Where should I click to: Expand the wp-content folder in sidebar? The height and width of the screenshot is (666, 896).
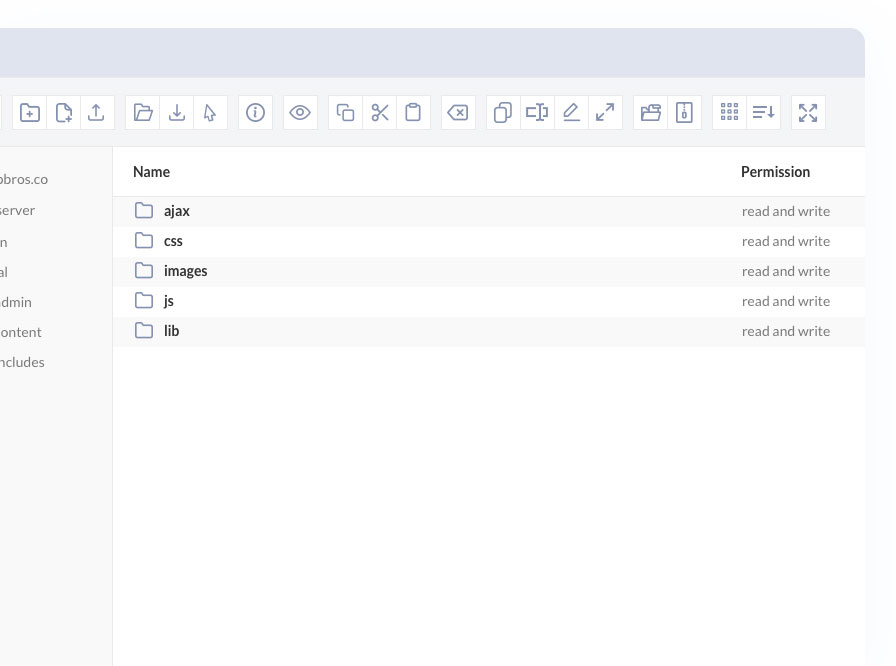21,332
